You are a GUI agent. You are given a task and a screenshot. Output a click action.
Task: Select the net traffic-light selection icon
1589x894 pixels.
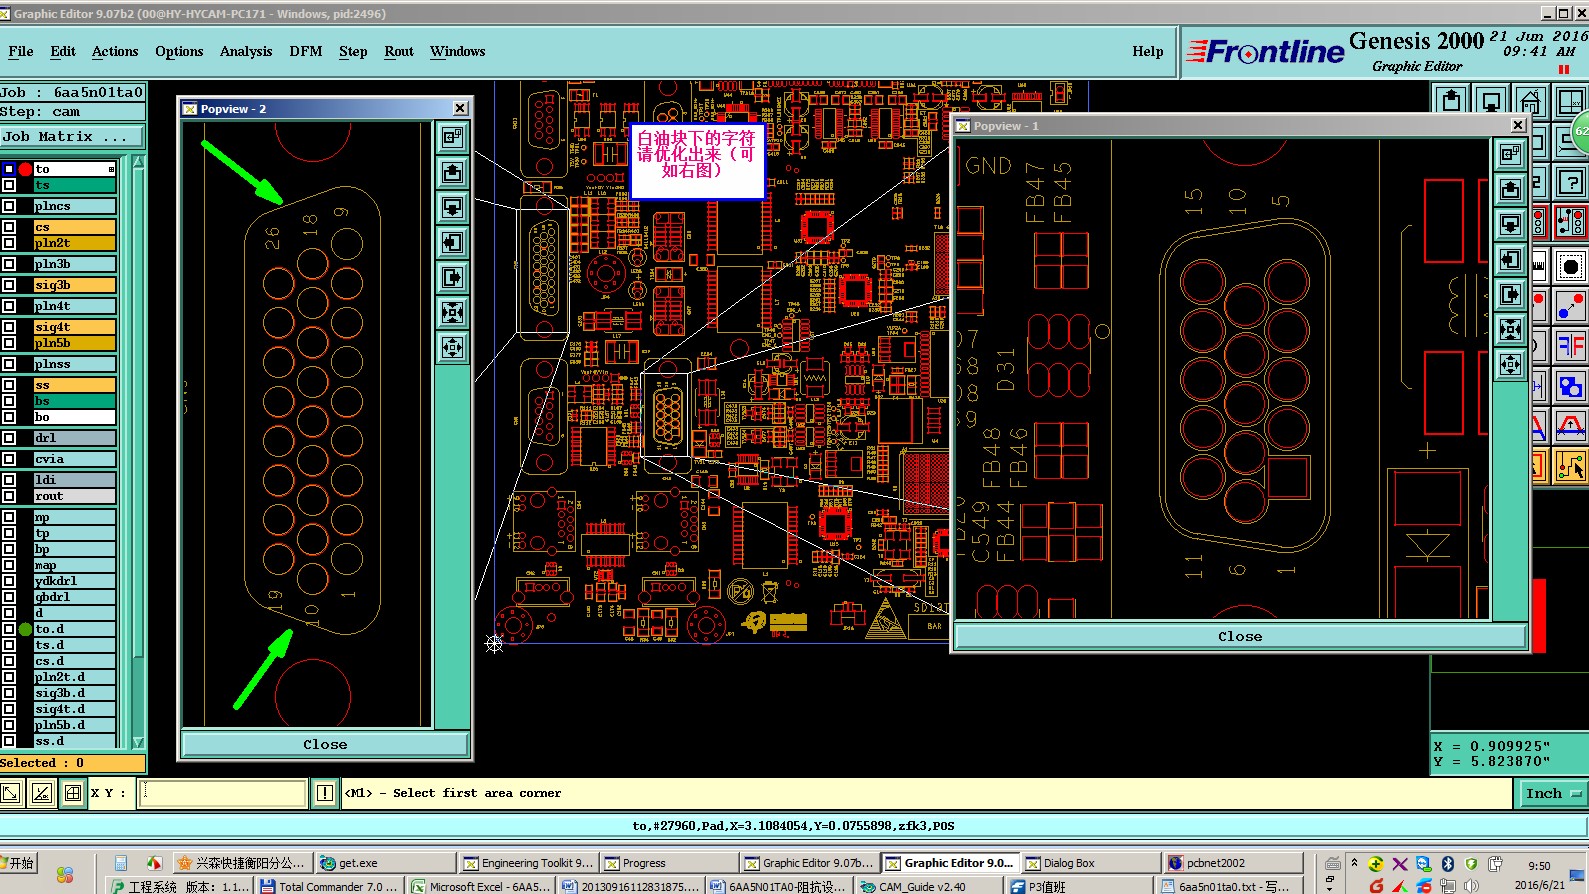click(x=1571, y=222)
